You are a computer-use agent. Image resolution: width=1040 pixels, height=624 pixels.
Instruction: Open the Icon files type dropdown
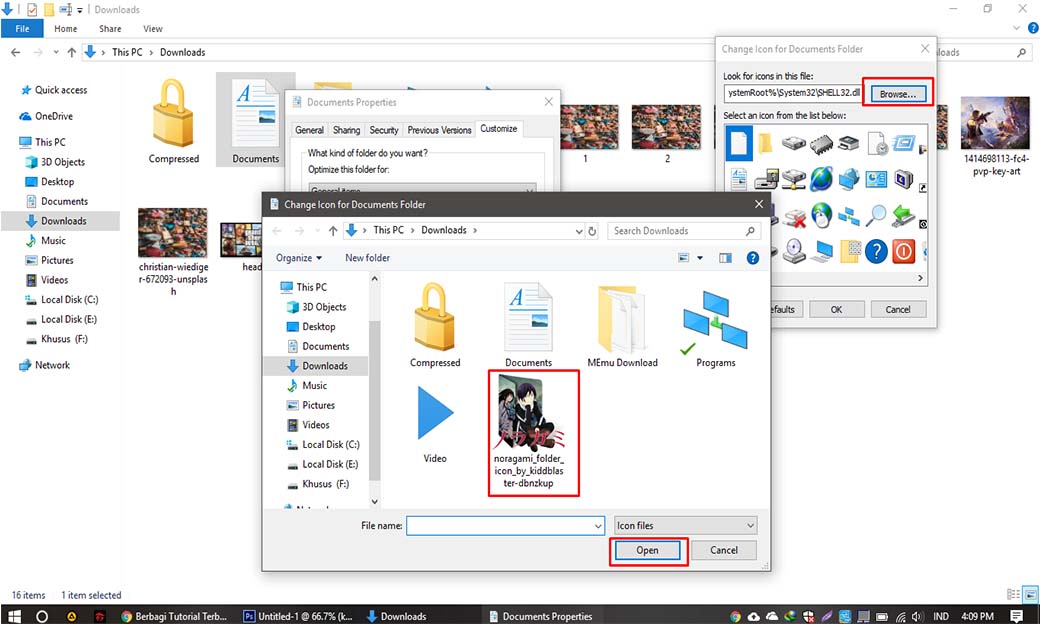tap(685, 526)
